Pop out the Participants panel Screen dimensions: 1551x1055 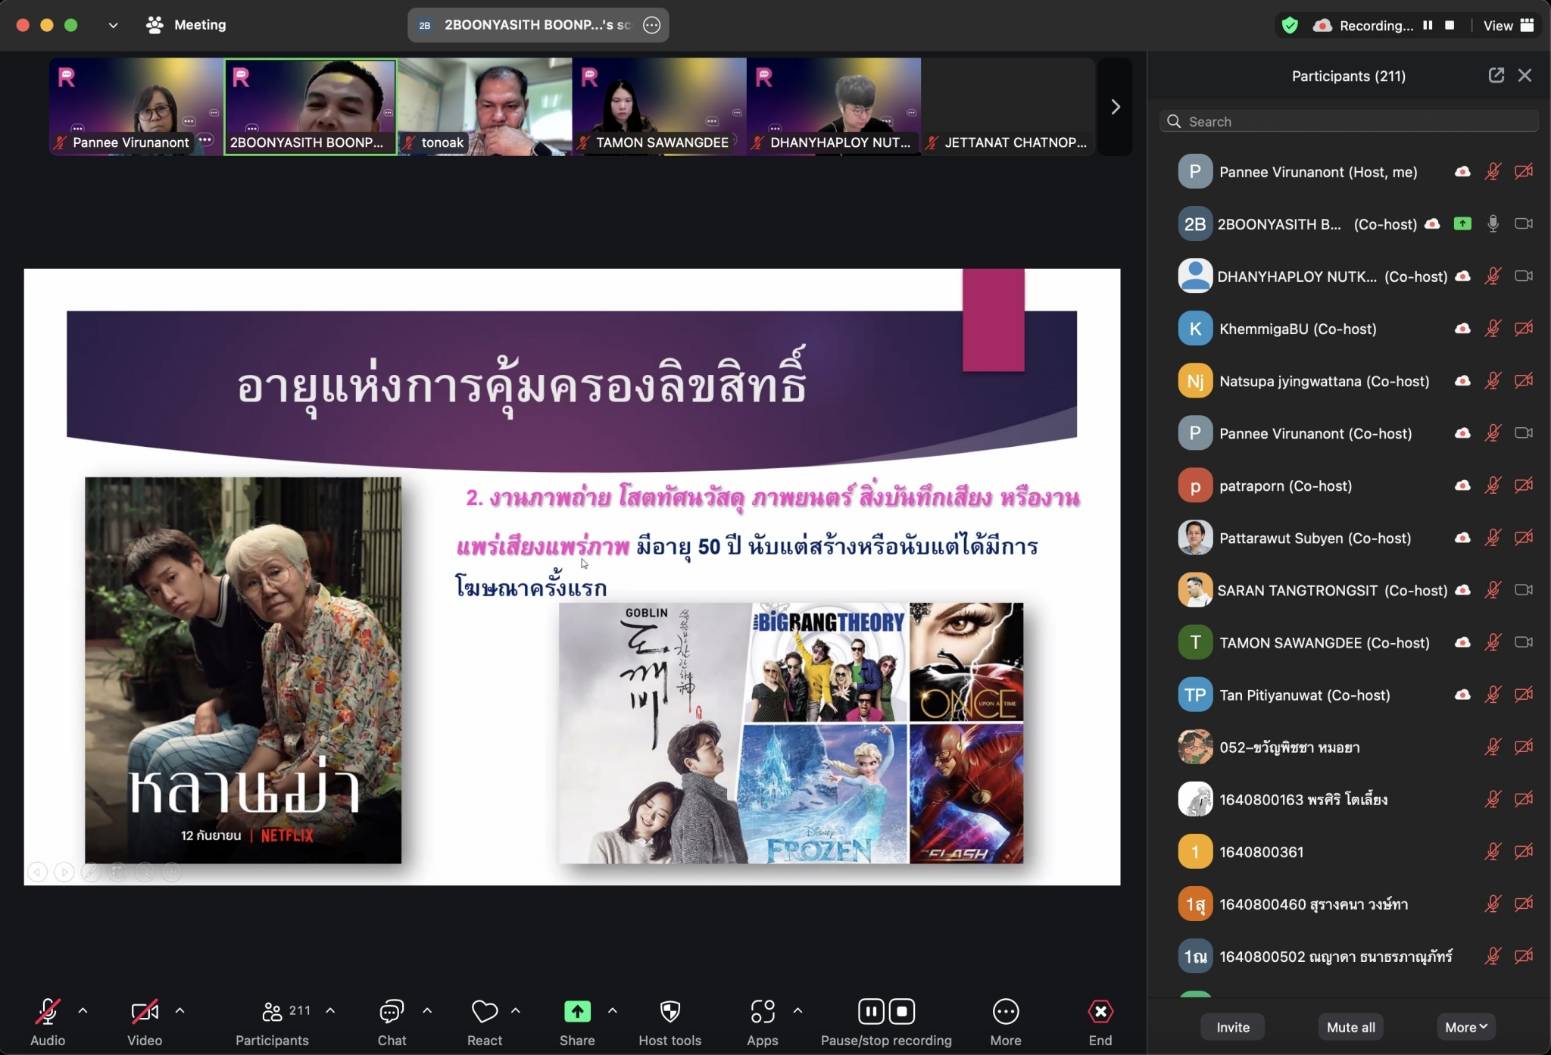(x=1496, y=75)
